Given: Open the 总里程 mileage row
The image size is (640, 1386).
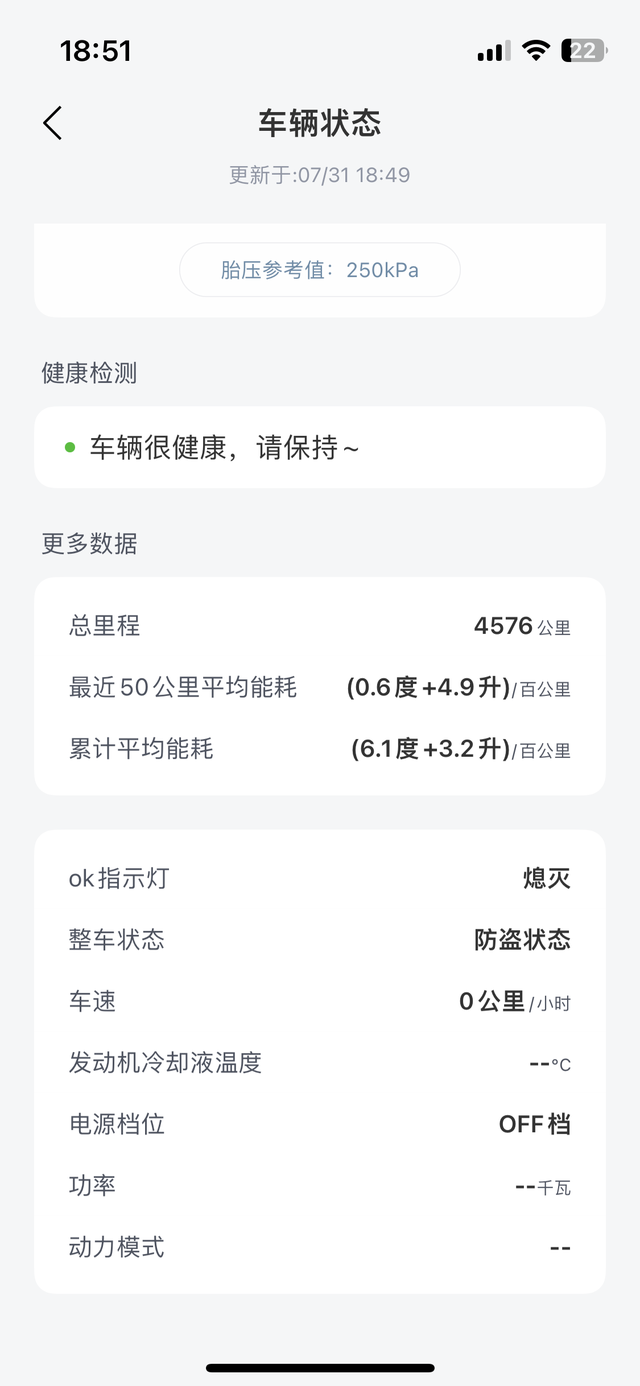Looking at the screenshot, I should 320,626.
